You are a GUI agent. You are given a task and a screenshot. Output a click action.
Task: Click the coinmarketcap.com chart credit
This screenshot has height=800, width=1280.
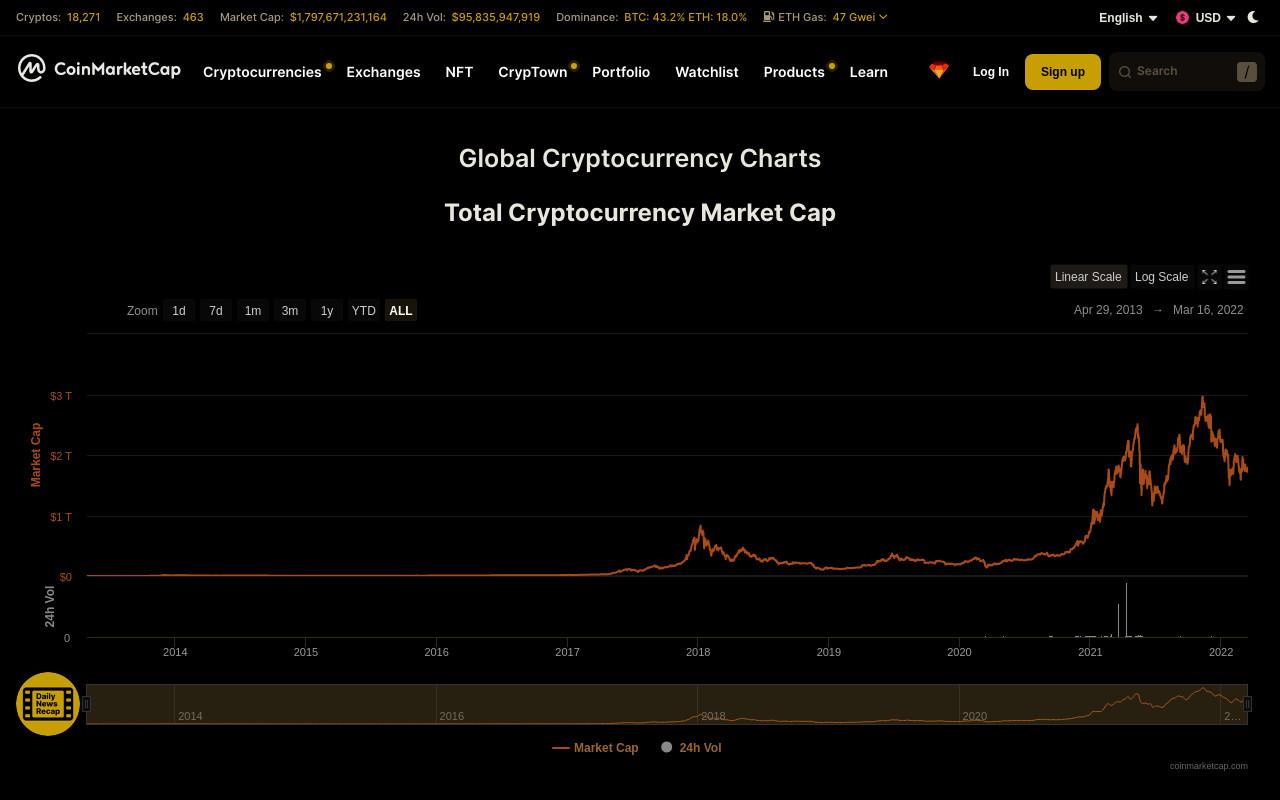pyautogui.click(x=1208, y=766)
